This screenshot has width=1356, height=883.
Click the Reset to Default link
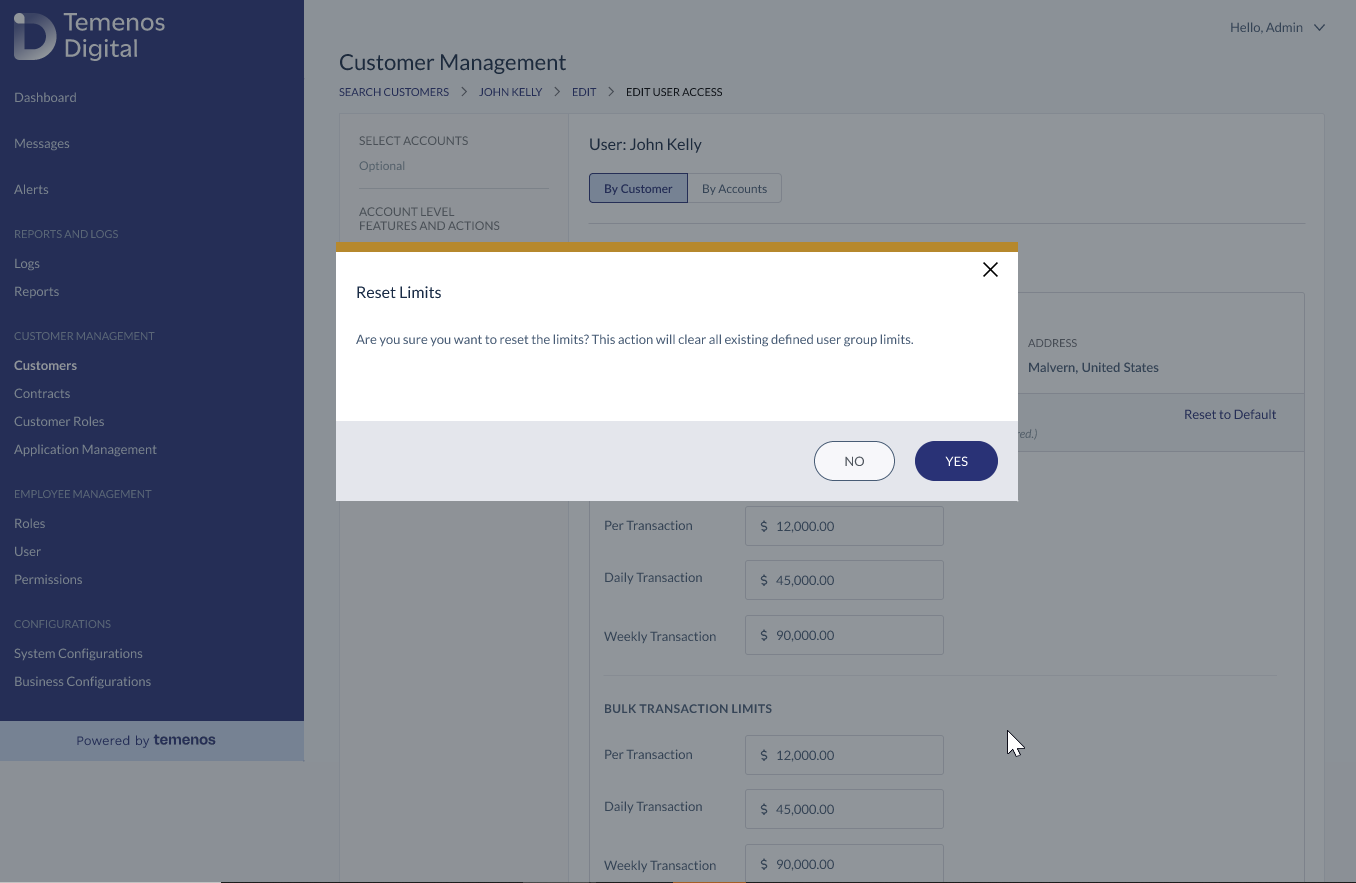click(1230, 414)
